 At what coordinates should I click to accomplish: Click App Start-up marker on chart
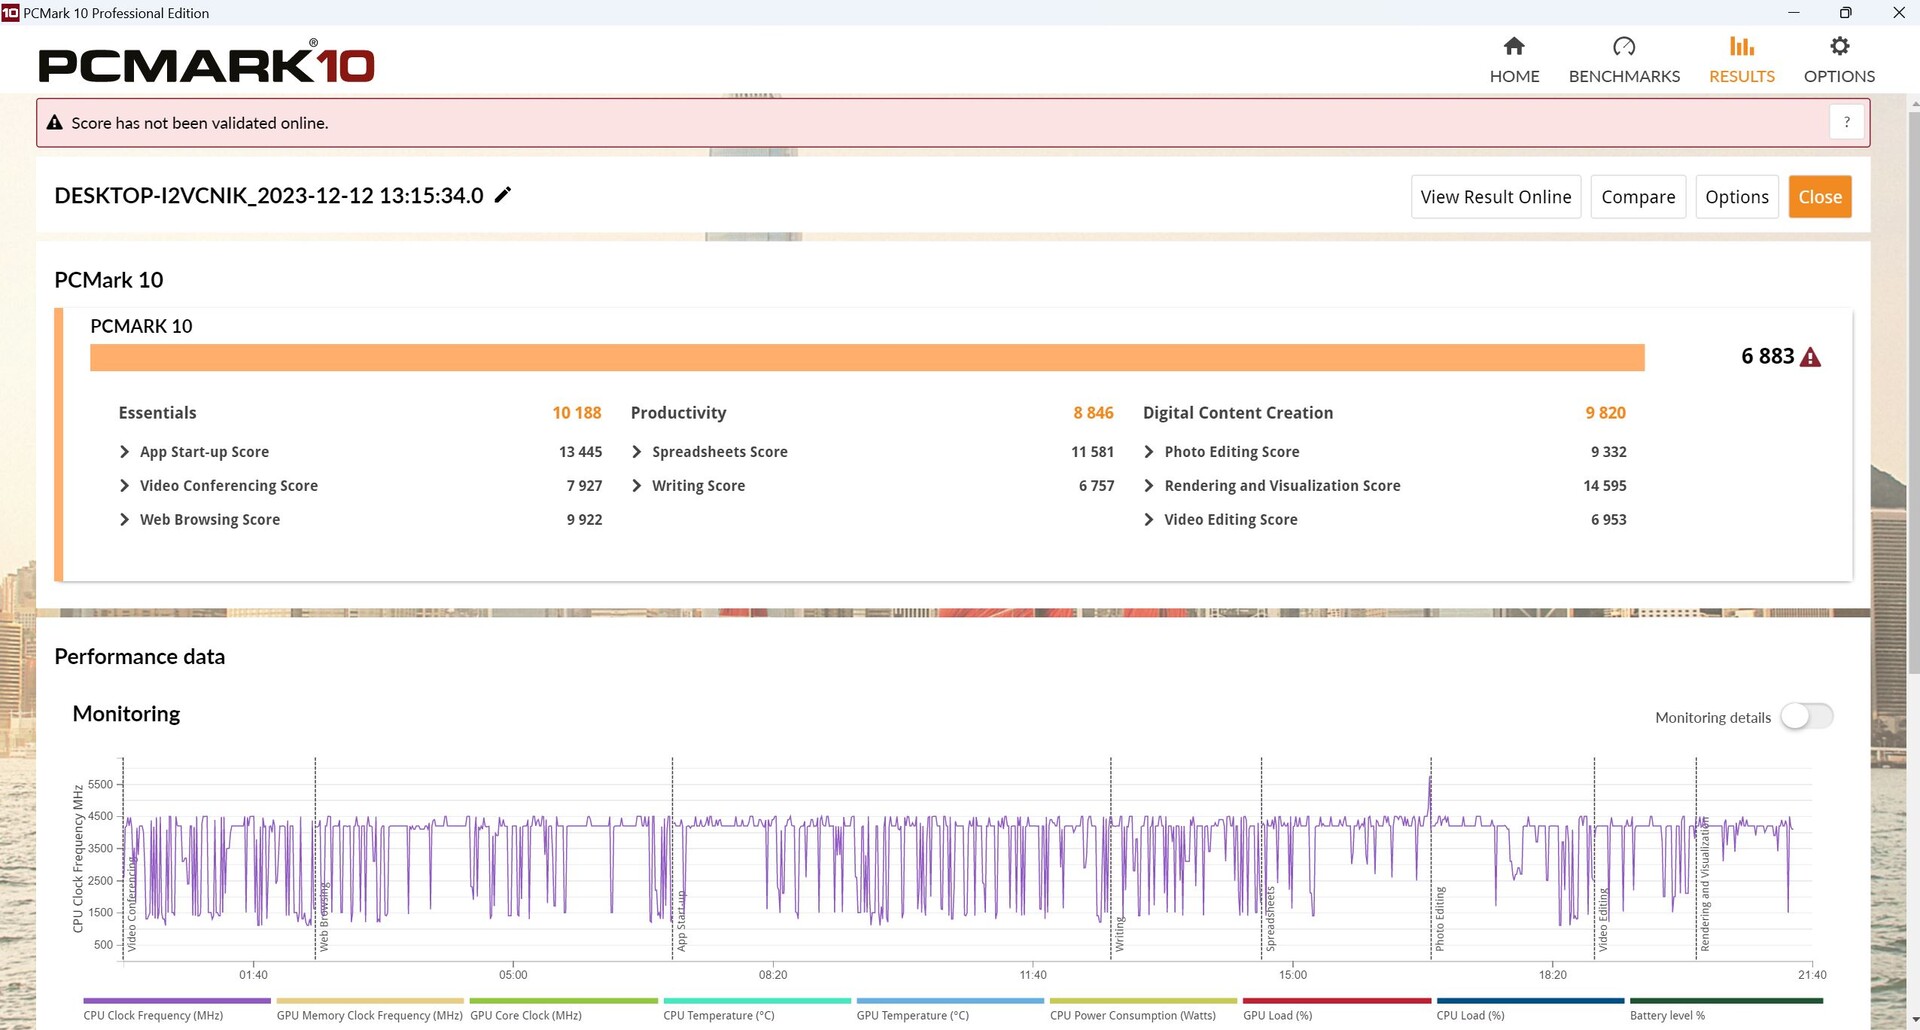(x=682, y=920)
